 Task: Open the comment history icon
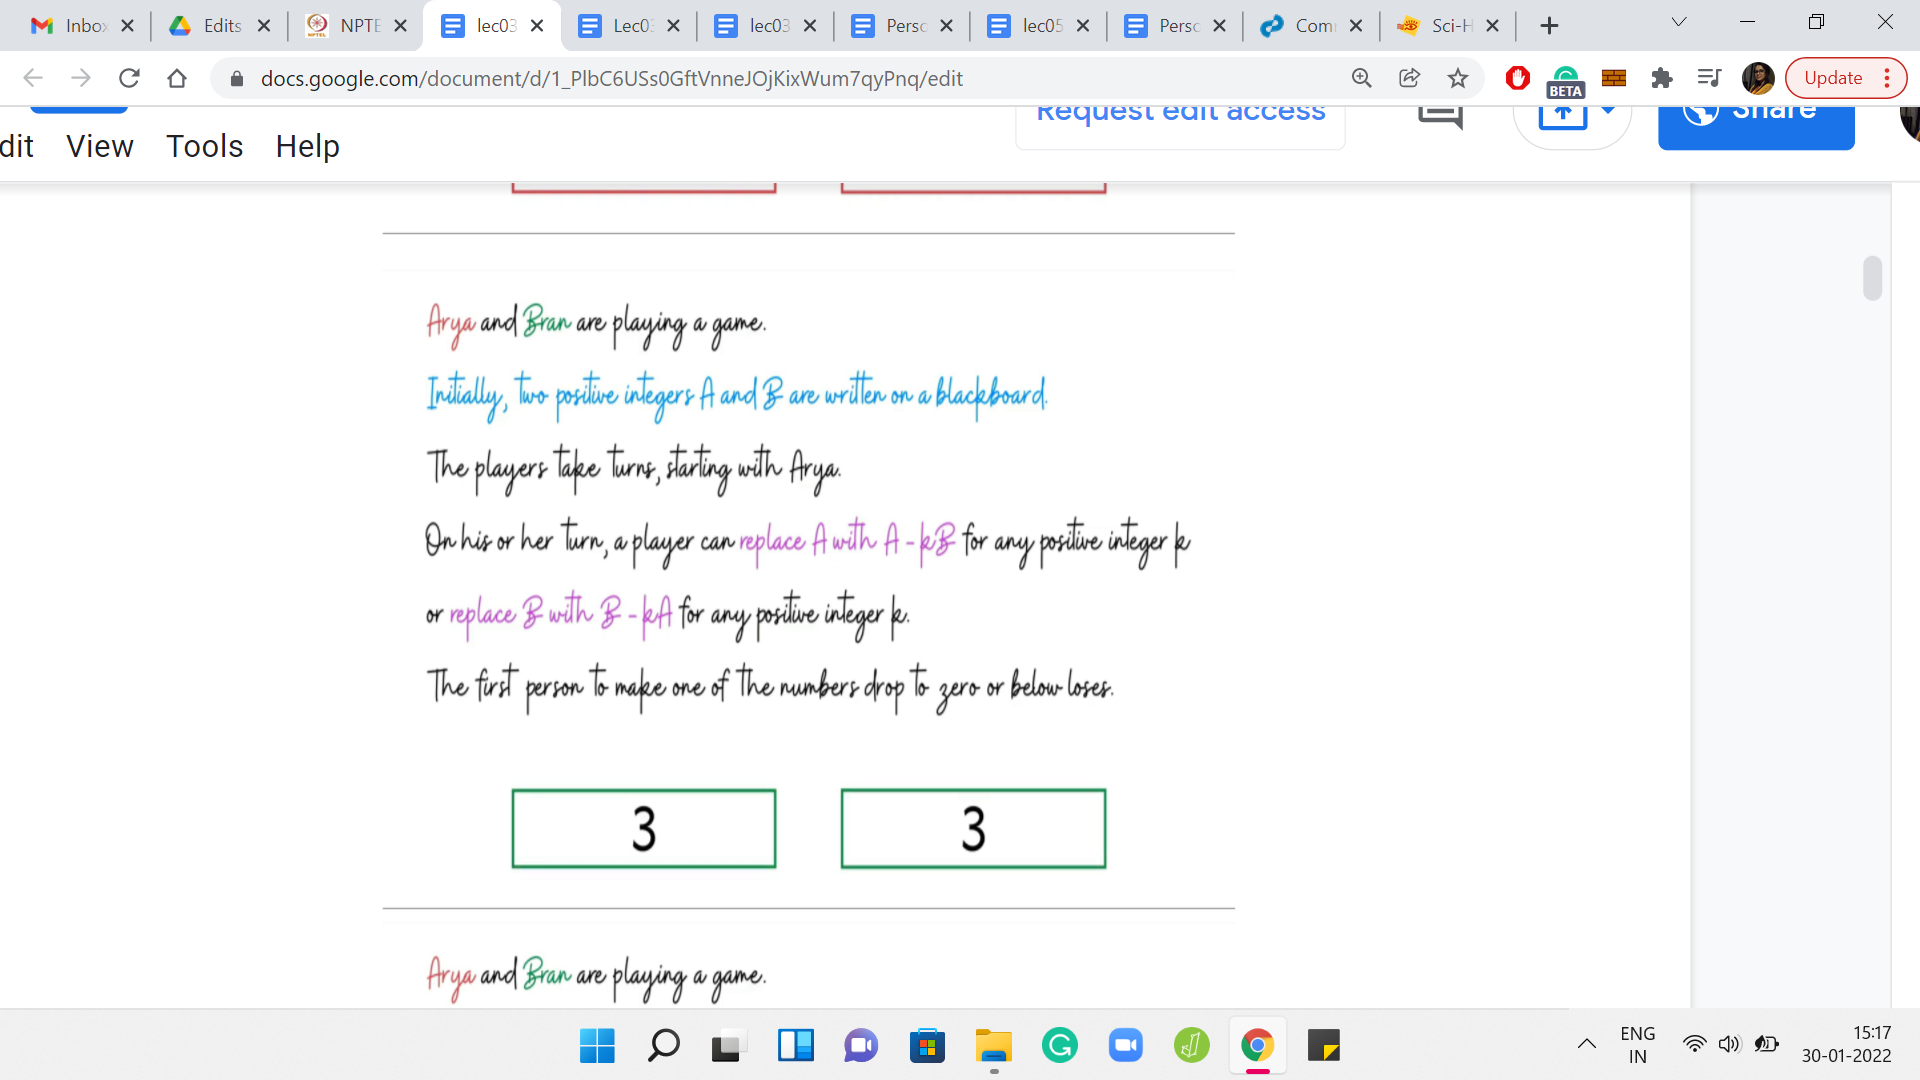pos(1440,115)
